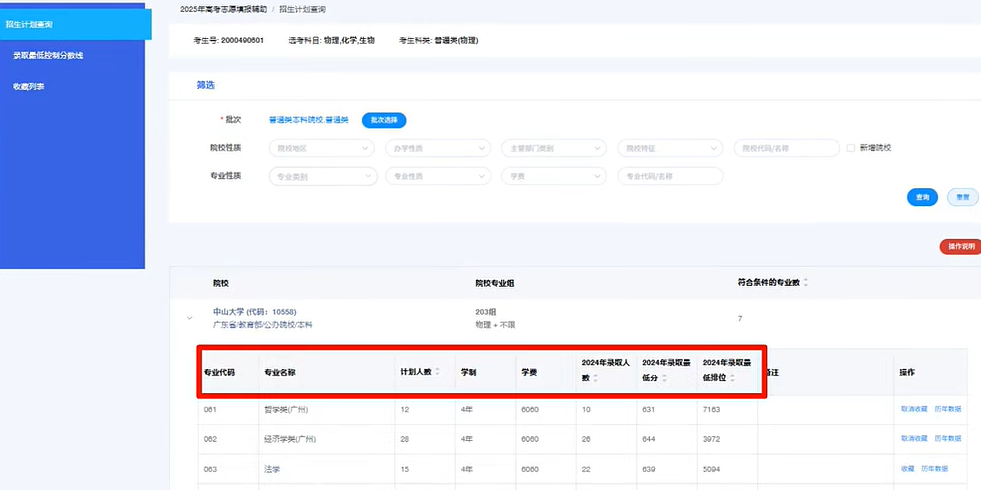Image resolution: width=981 pixels, height=490 pixels.
Task: Click the major code 063 cell
Action: (x=210, y=469)
